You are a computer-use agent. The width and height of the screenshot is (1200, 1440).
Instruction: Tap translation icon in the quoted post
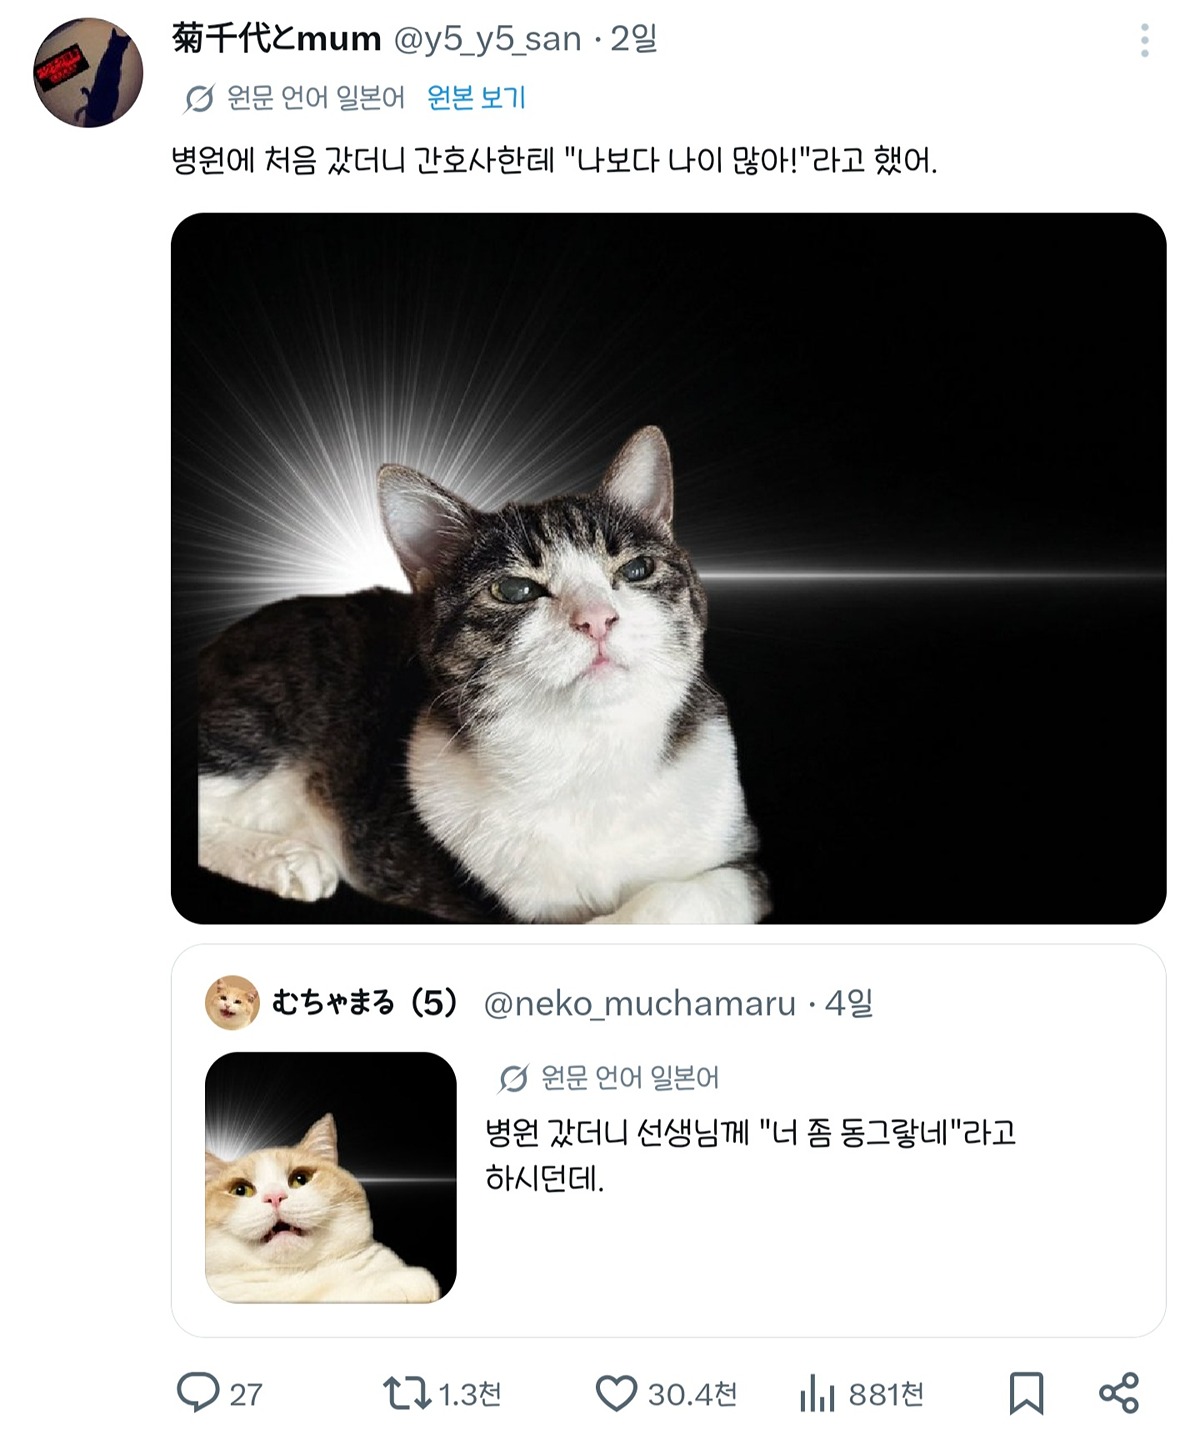tap(513, 1078)
